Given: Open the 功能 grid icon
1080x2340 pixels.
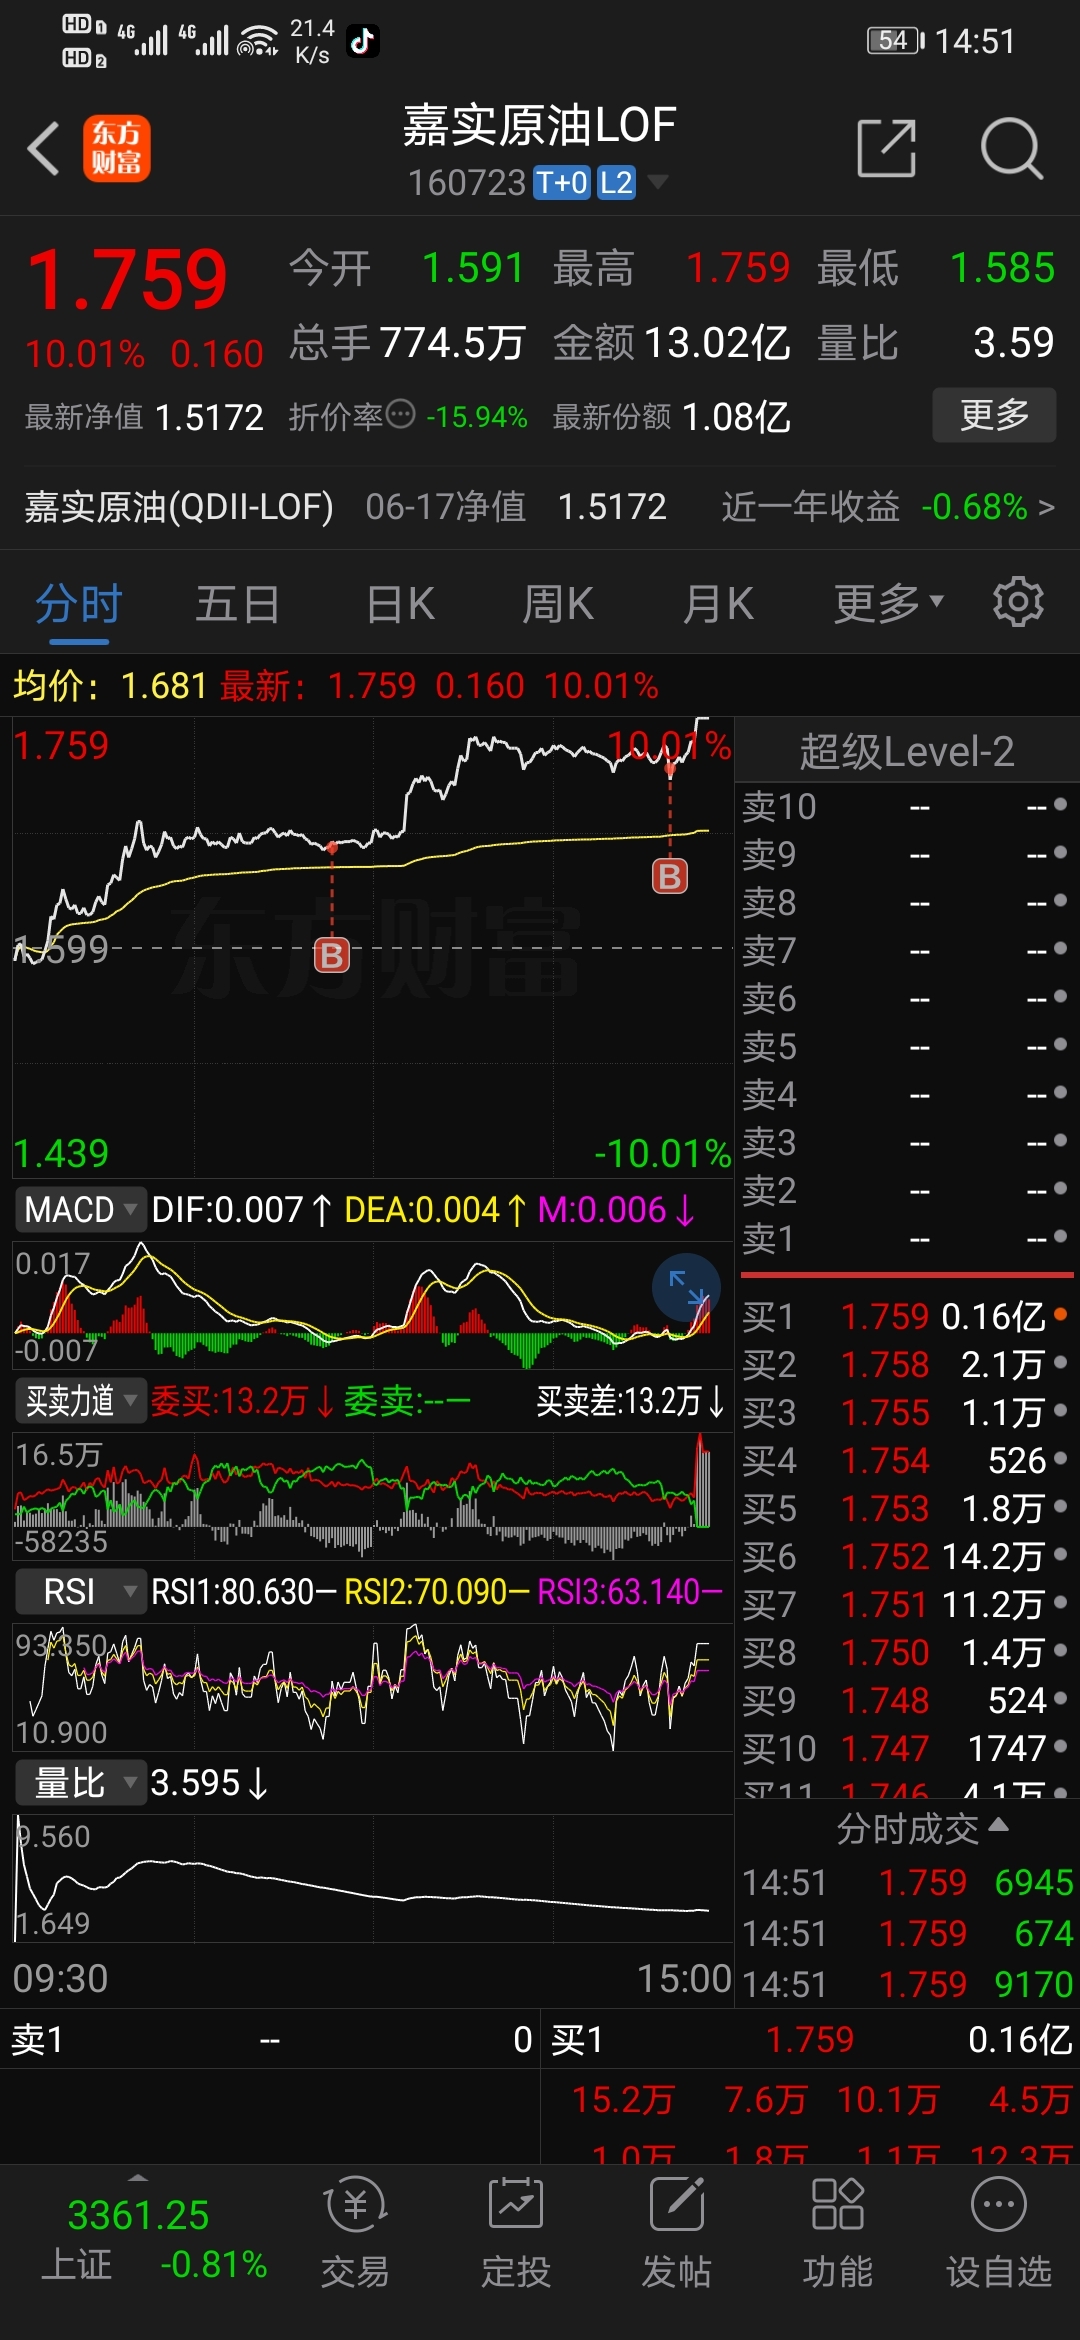Looking at the screenshot, I should click(837, 2204).
